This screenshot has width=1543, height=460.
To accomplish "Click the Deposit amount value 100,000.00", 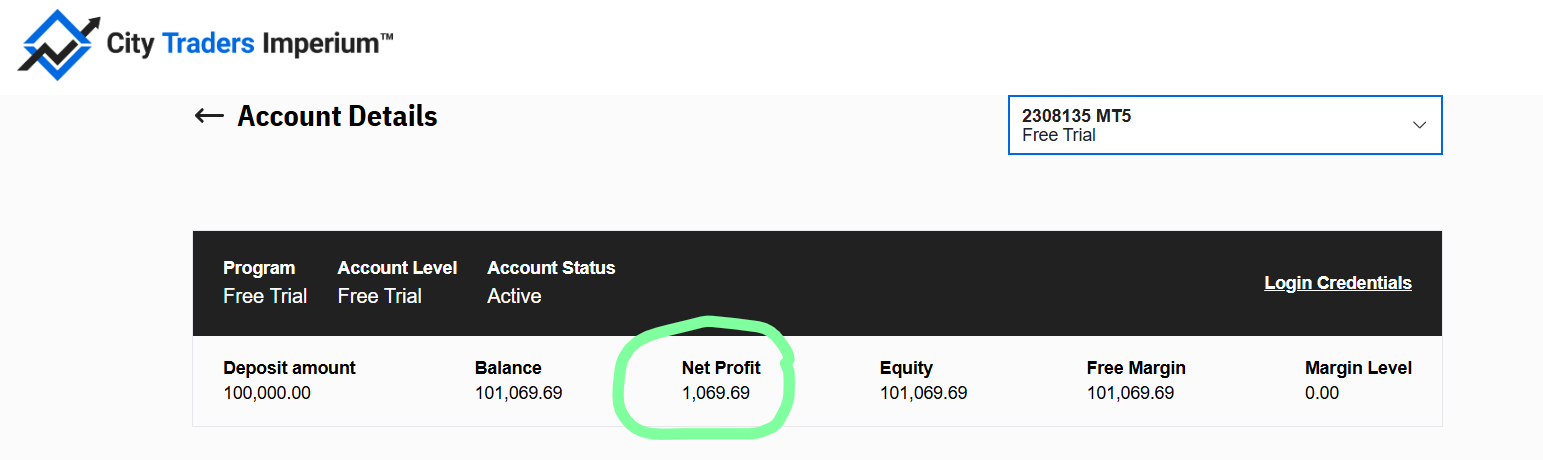I will [x=267, y=393].
